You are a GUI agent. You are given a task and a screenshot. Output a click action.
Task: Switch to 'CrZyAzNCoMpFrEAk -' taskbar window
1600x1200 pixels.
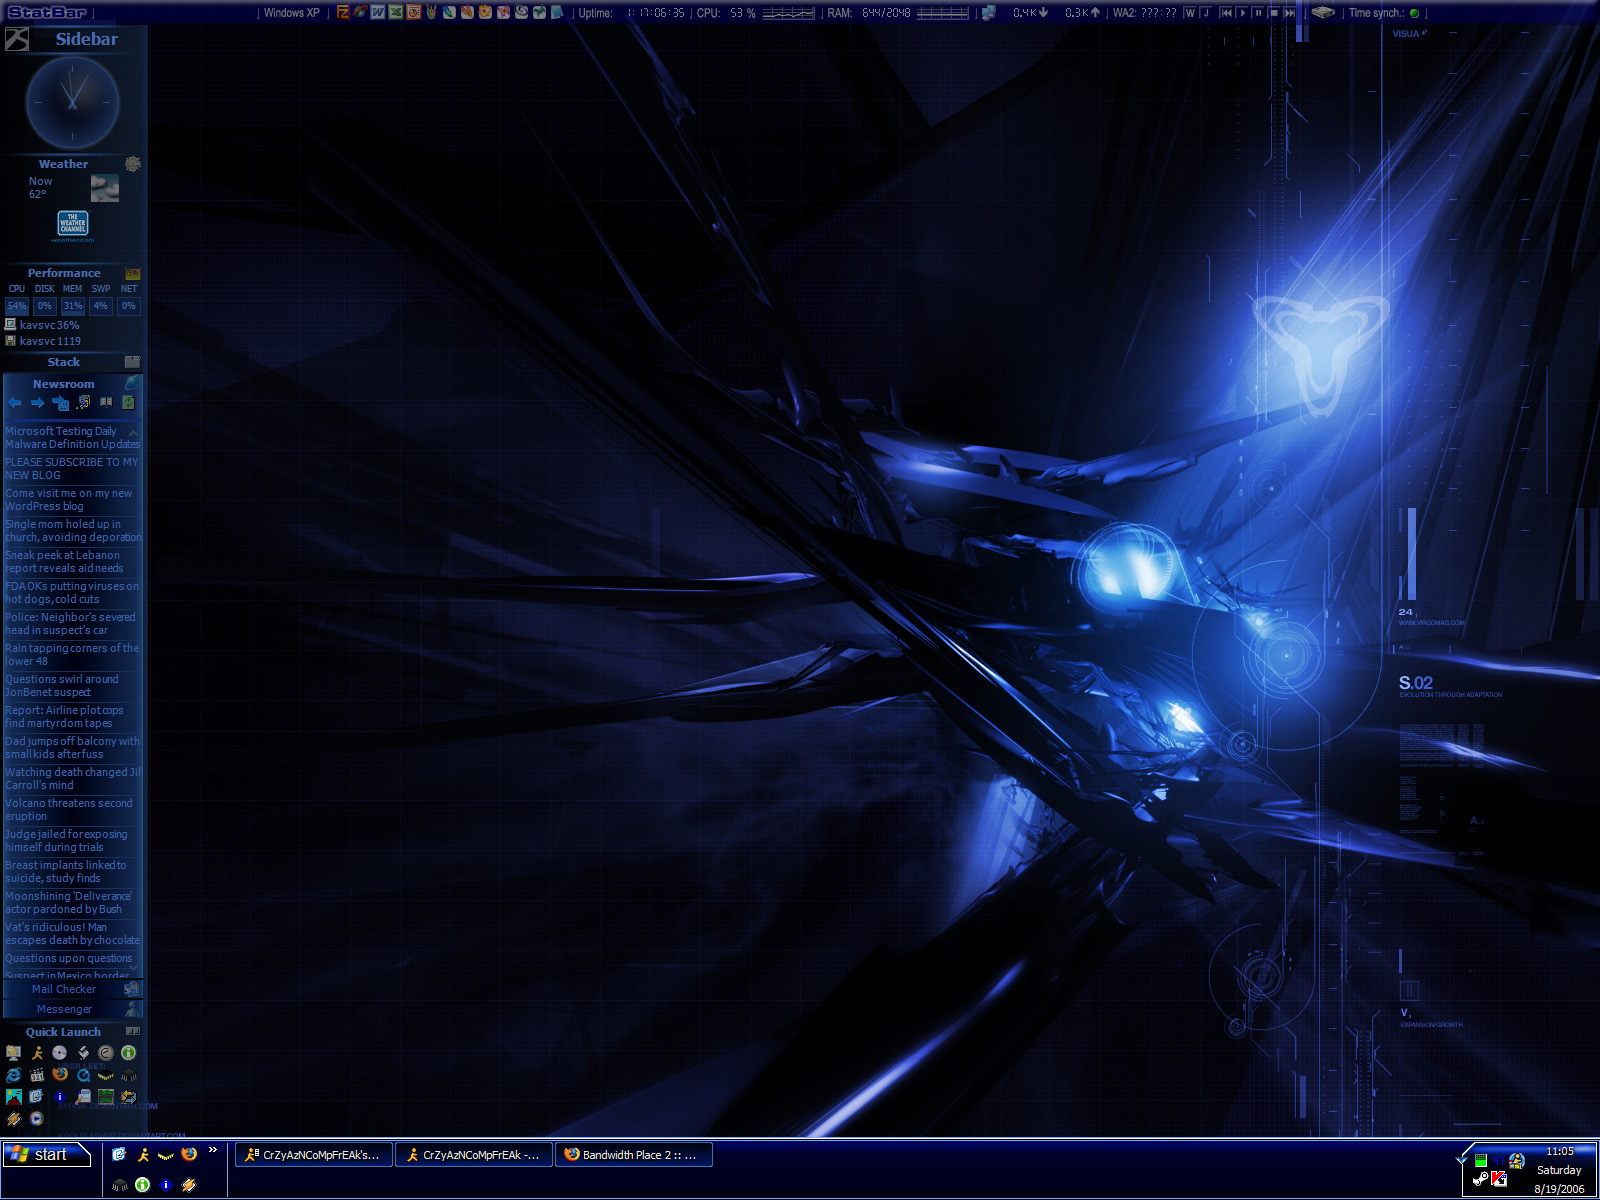click(x=474, y=1155)
